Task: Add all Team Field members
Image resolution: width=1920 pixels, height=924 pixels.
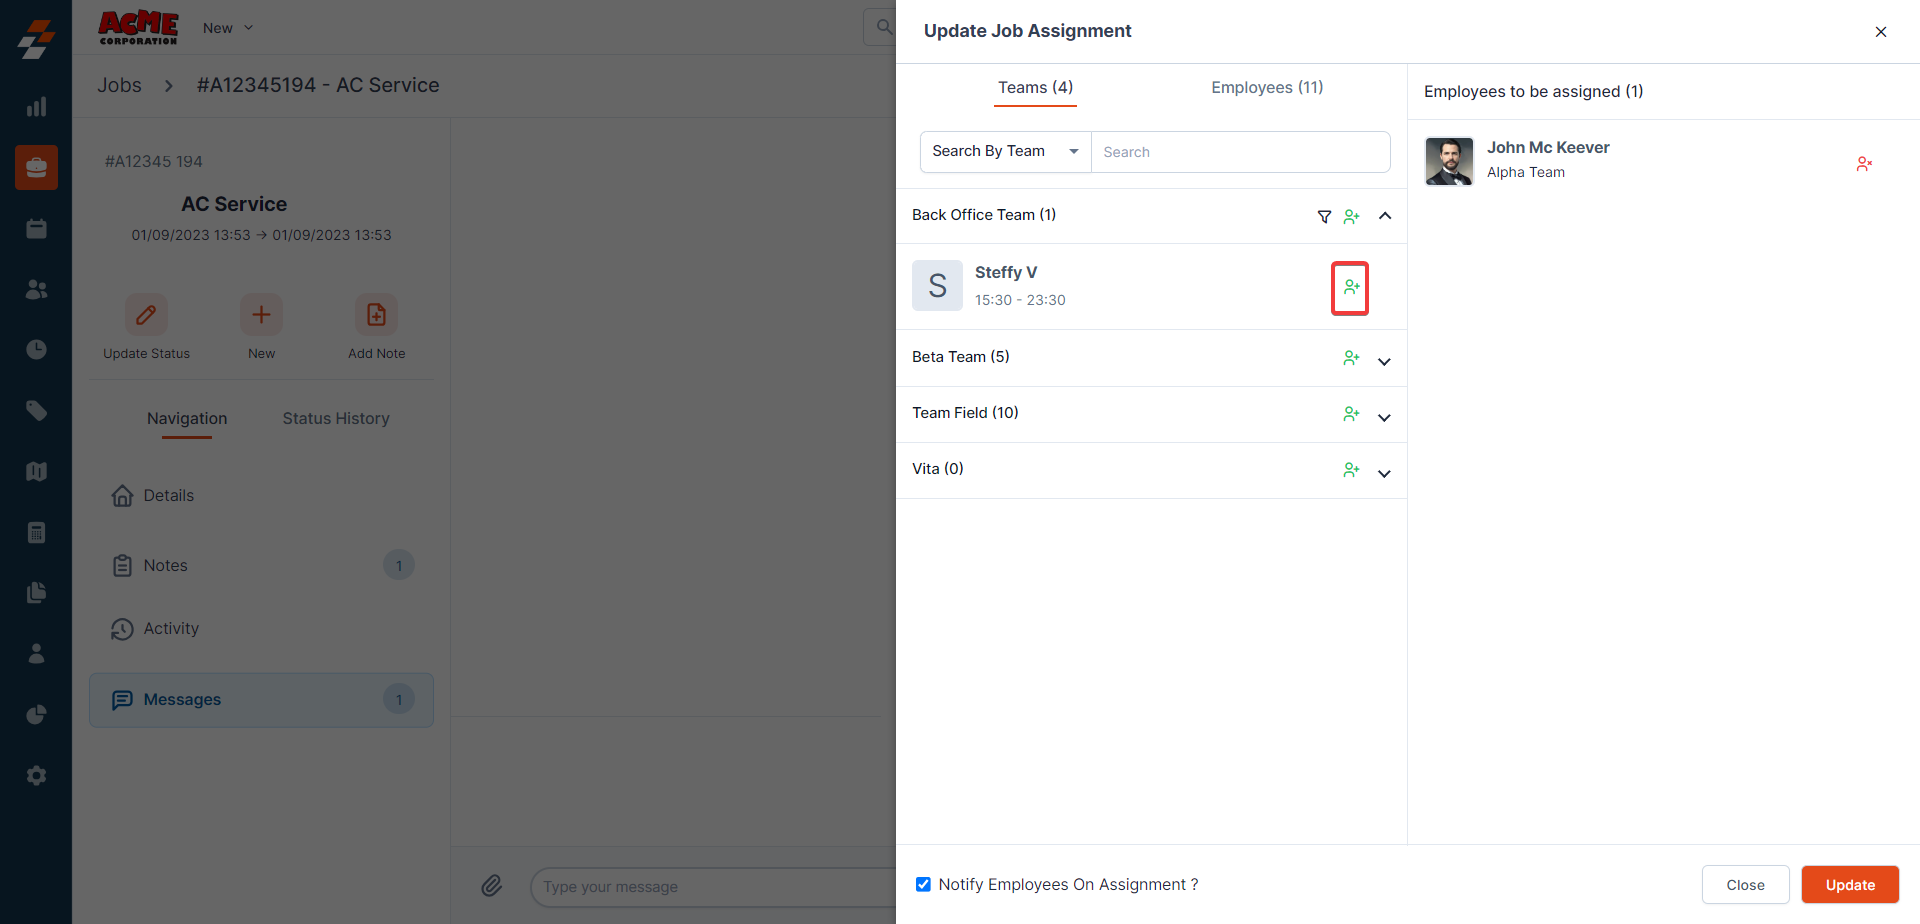Action: [1351, 414]
